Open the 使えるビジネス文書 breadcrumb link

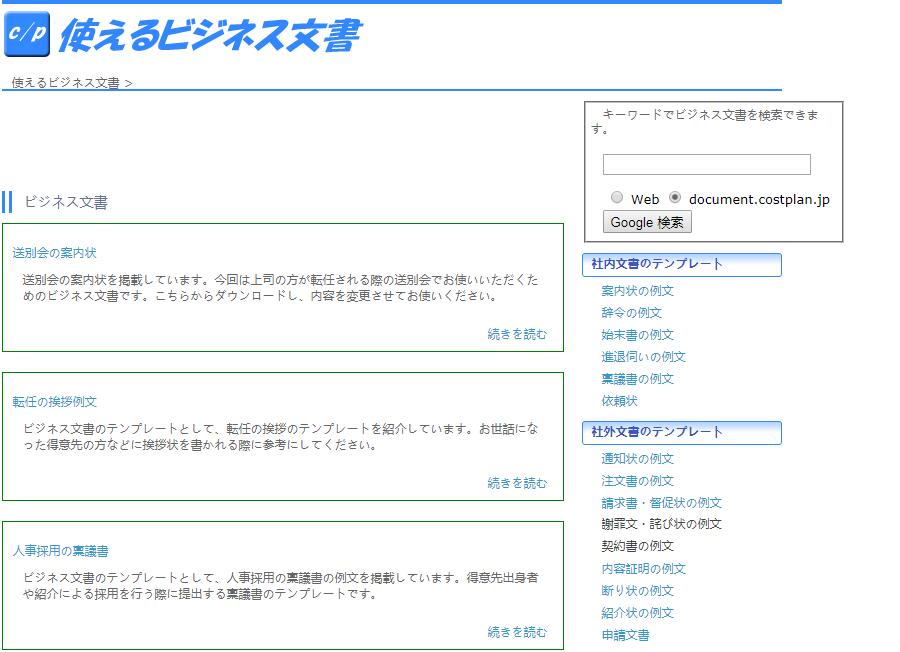coord(65,83)
